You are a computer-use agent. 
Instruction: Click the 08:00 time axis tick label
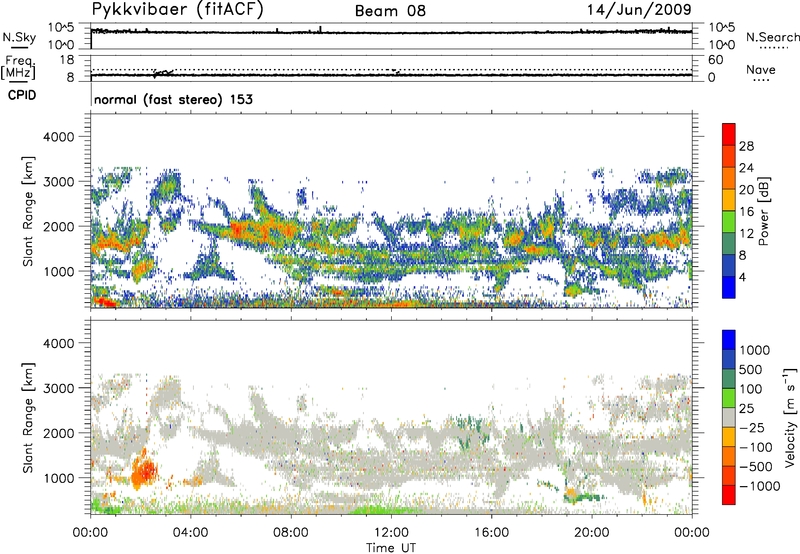click(291, 533)
